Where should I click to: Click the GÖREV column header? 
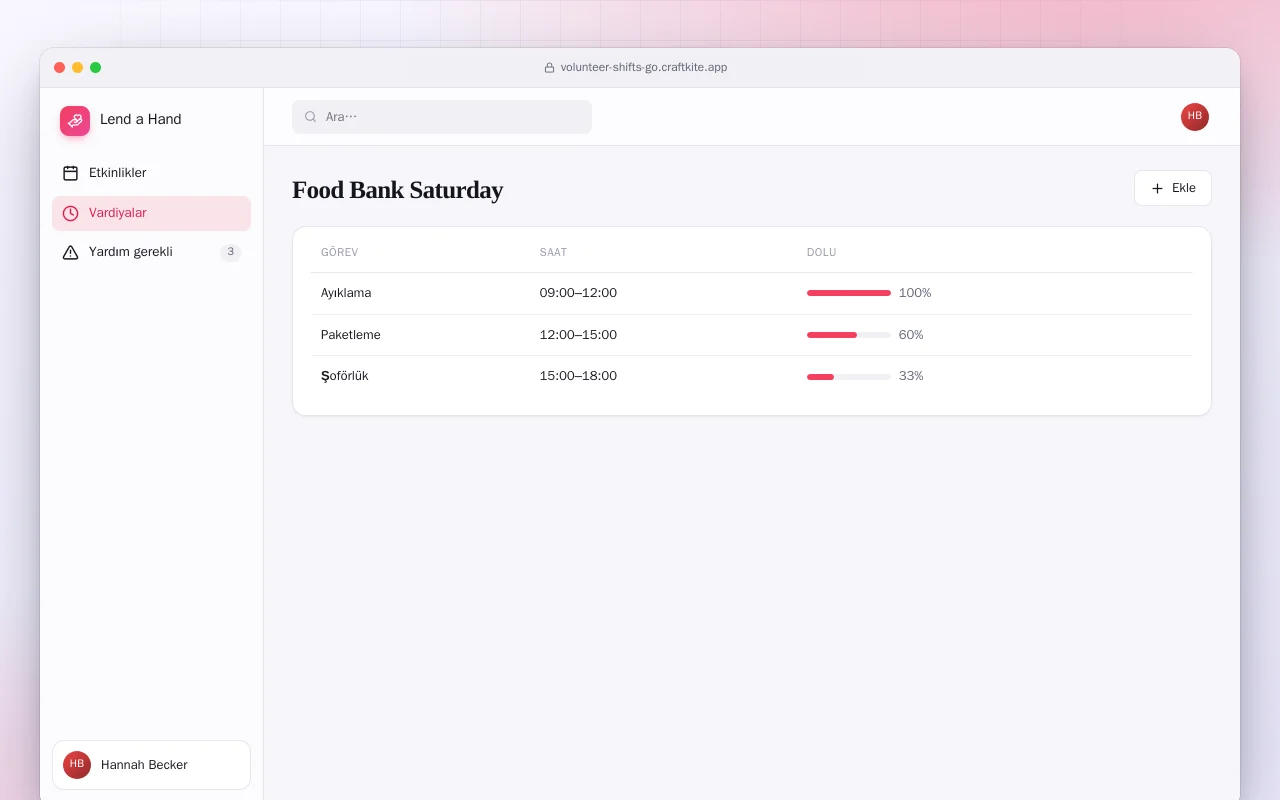(340, 252)
